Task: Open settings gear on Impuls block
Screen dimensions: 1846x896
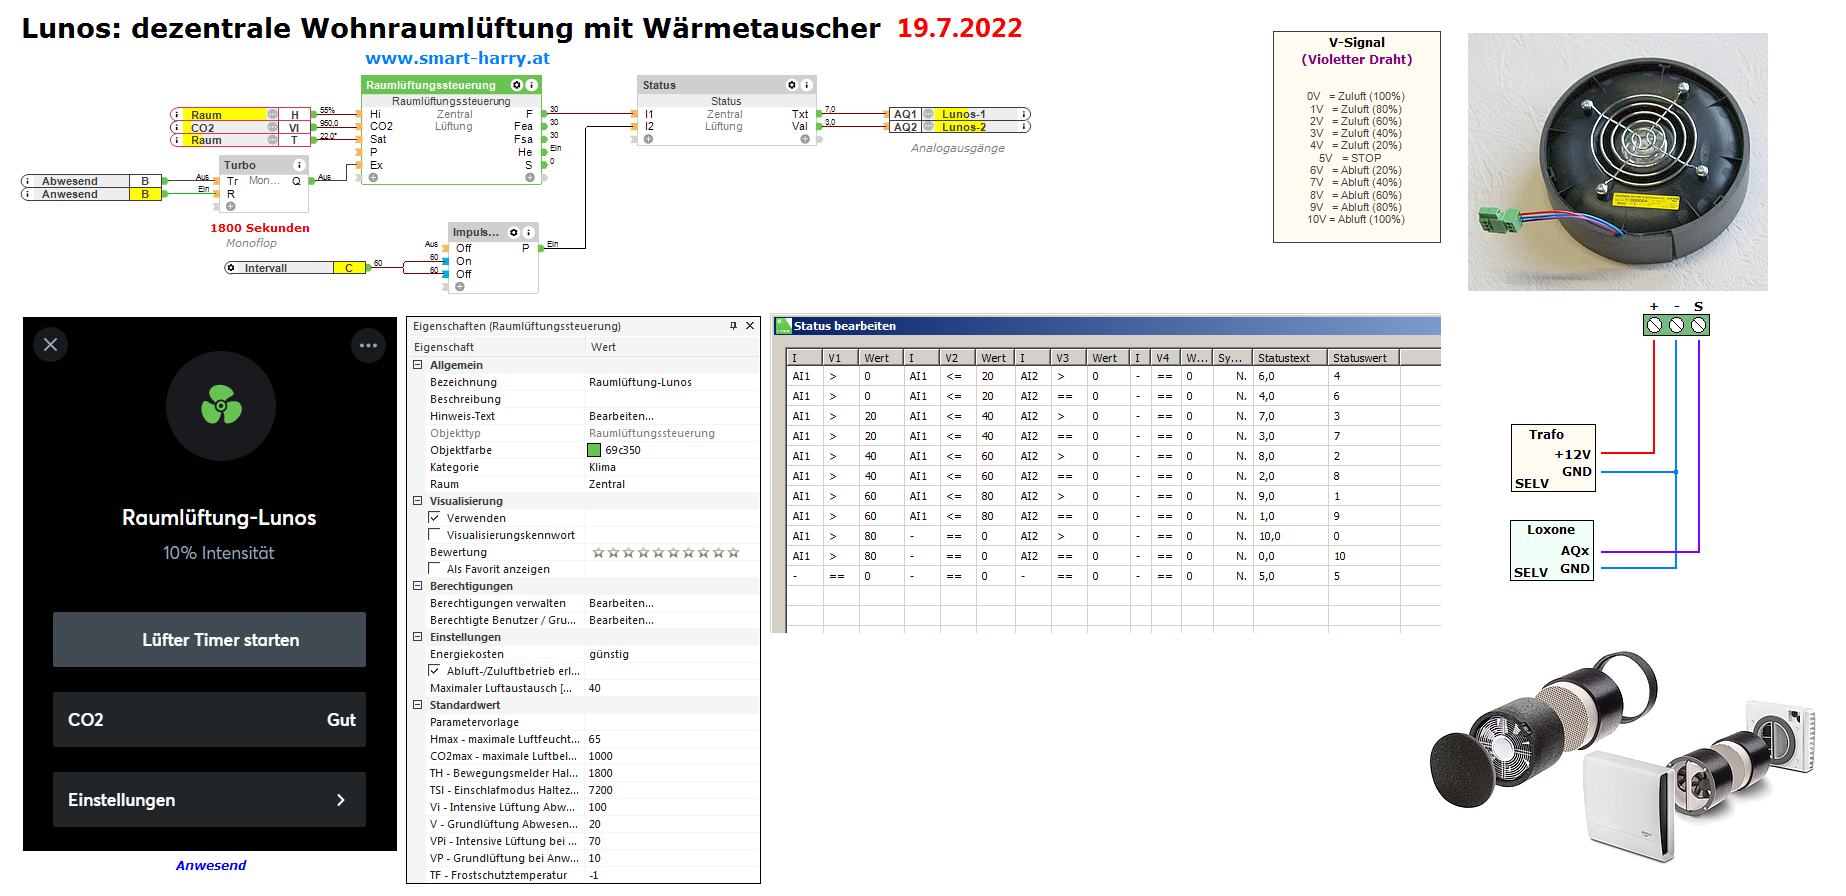Action: [514, 232]
